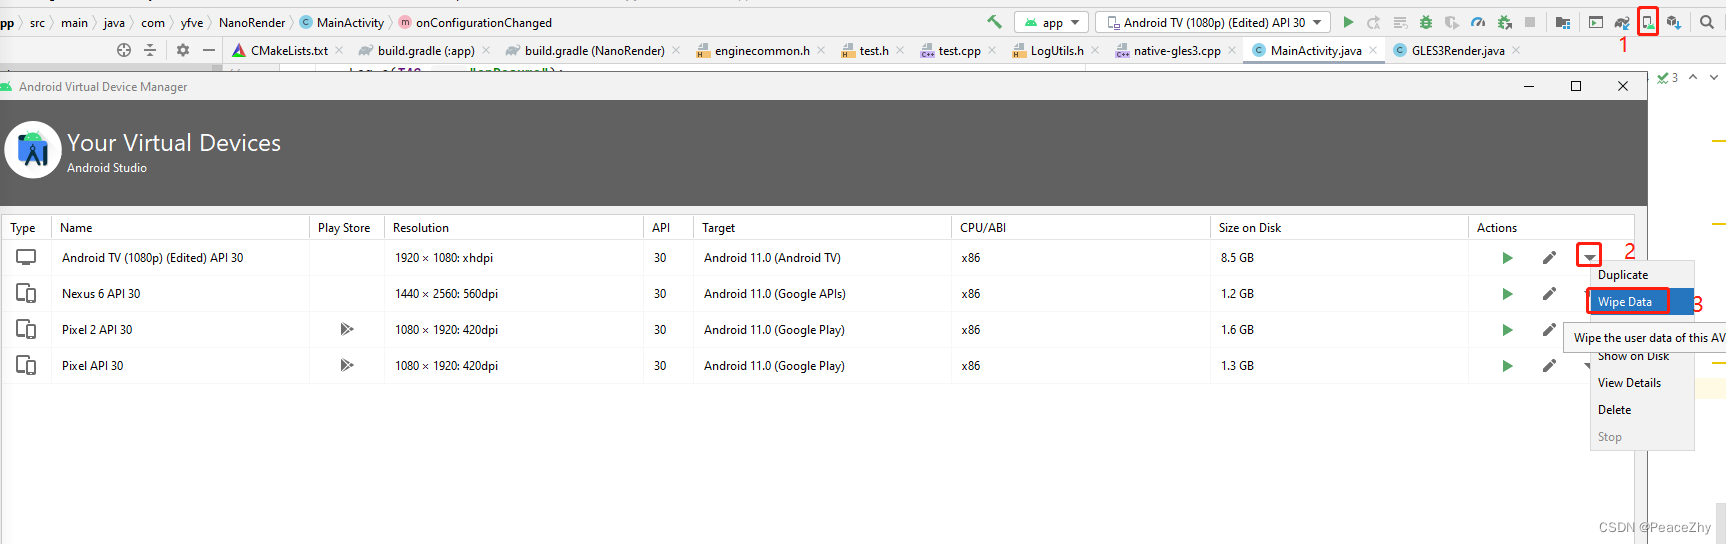Hide the project panel with minus icon

[x=209, y=50]
